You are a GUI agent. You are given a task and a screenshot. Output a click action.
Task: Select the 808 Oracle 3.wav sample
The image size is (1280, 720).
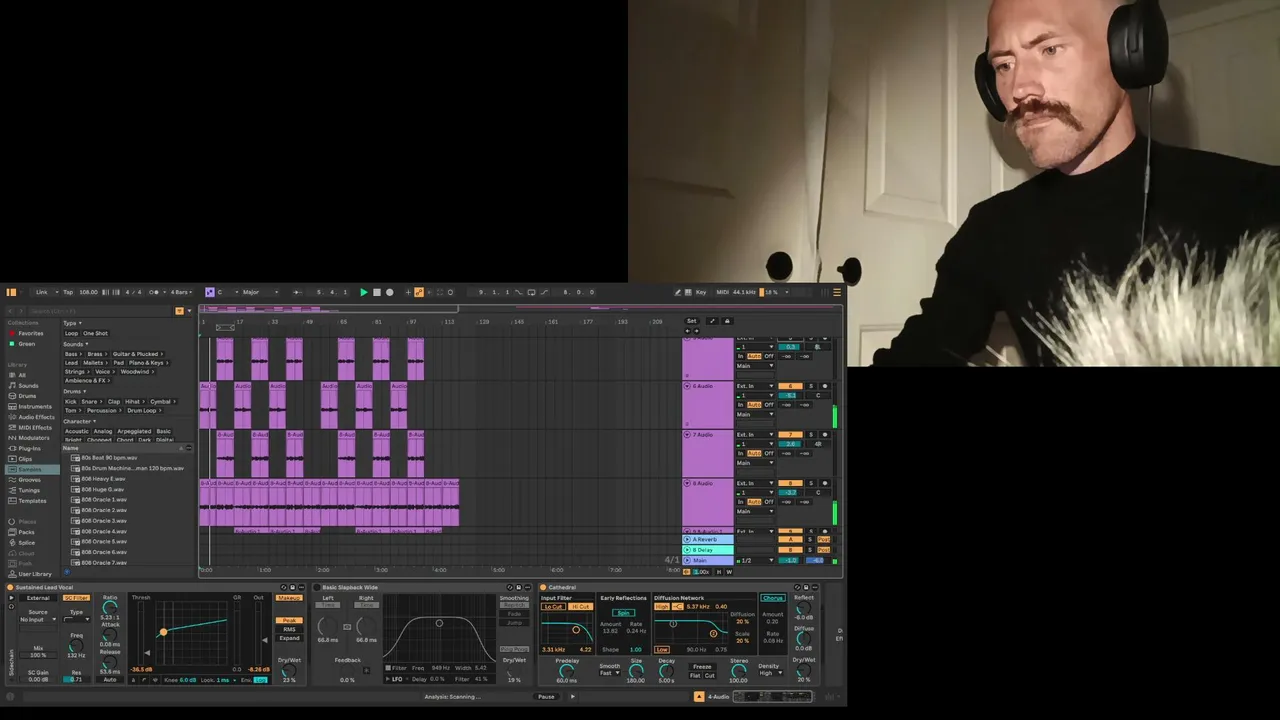(104, 521)
